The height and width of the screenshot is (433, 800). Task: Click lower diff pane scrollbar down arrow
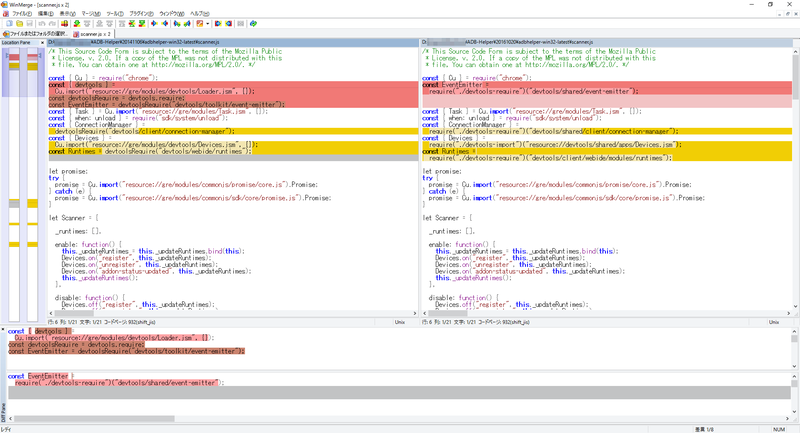coord(794,412)
